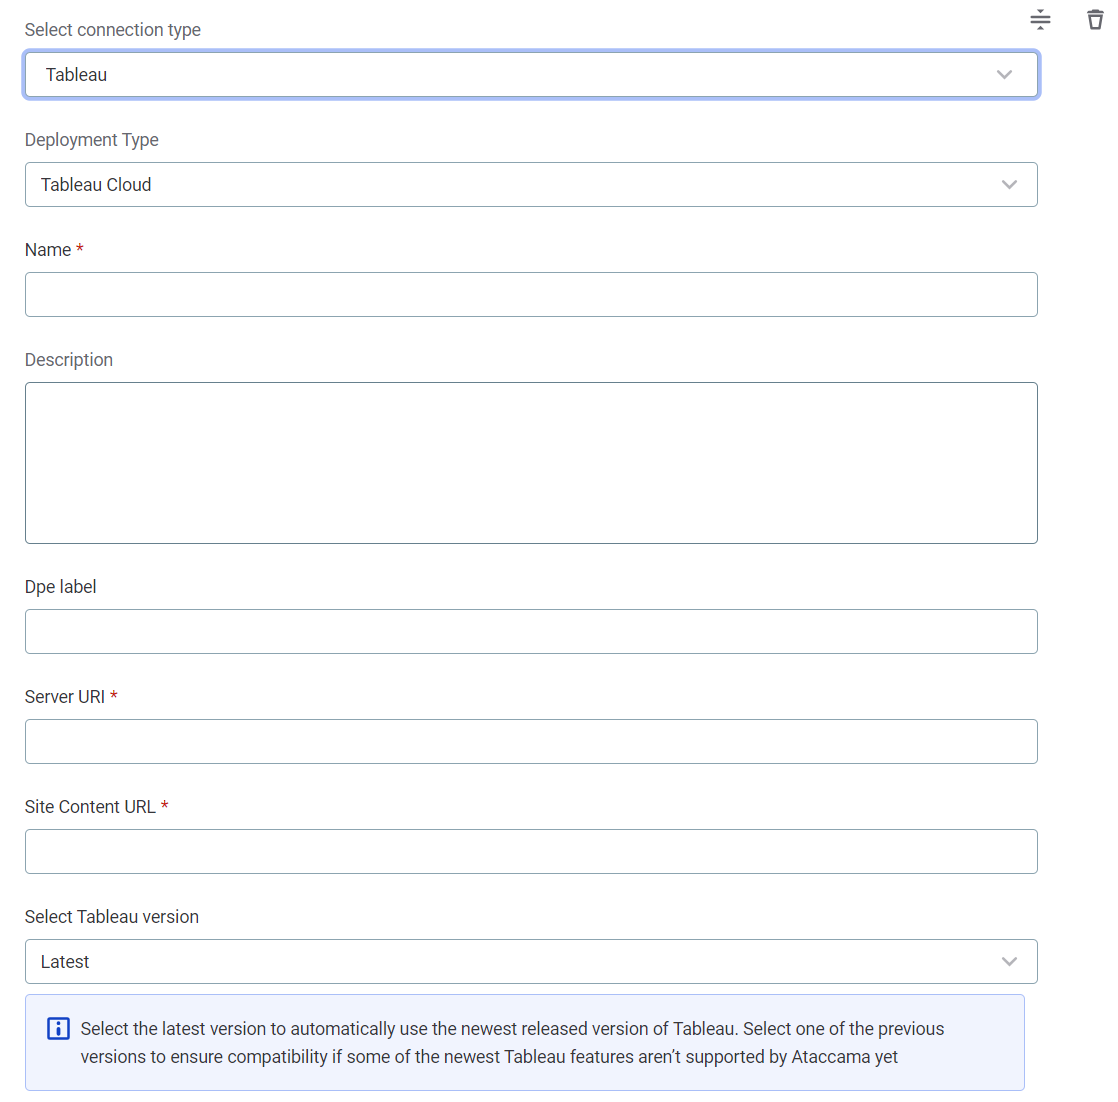Focus the Name input field
Viewport: 1118px width, 1102px height.
click(531, 295)
